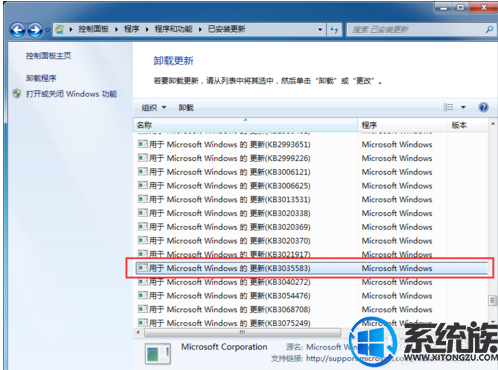
Task: Expand the arrow after 程序和功能 breadcrumb
Action: tap(200, 29)
